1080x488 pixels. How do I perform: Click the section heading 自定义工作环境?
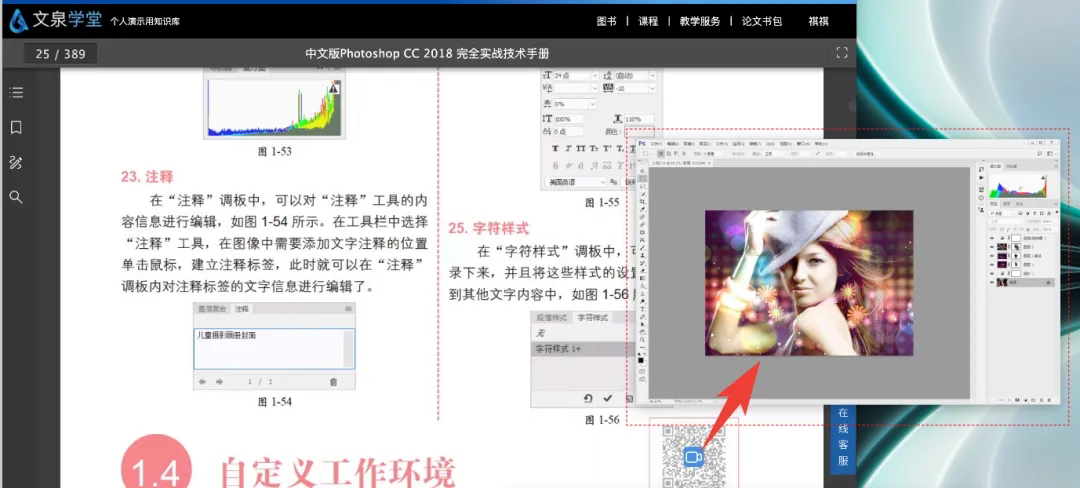click(x=338, y=472)
